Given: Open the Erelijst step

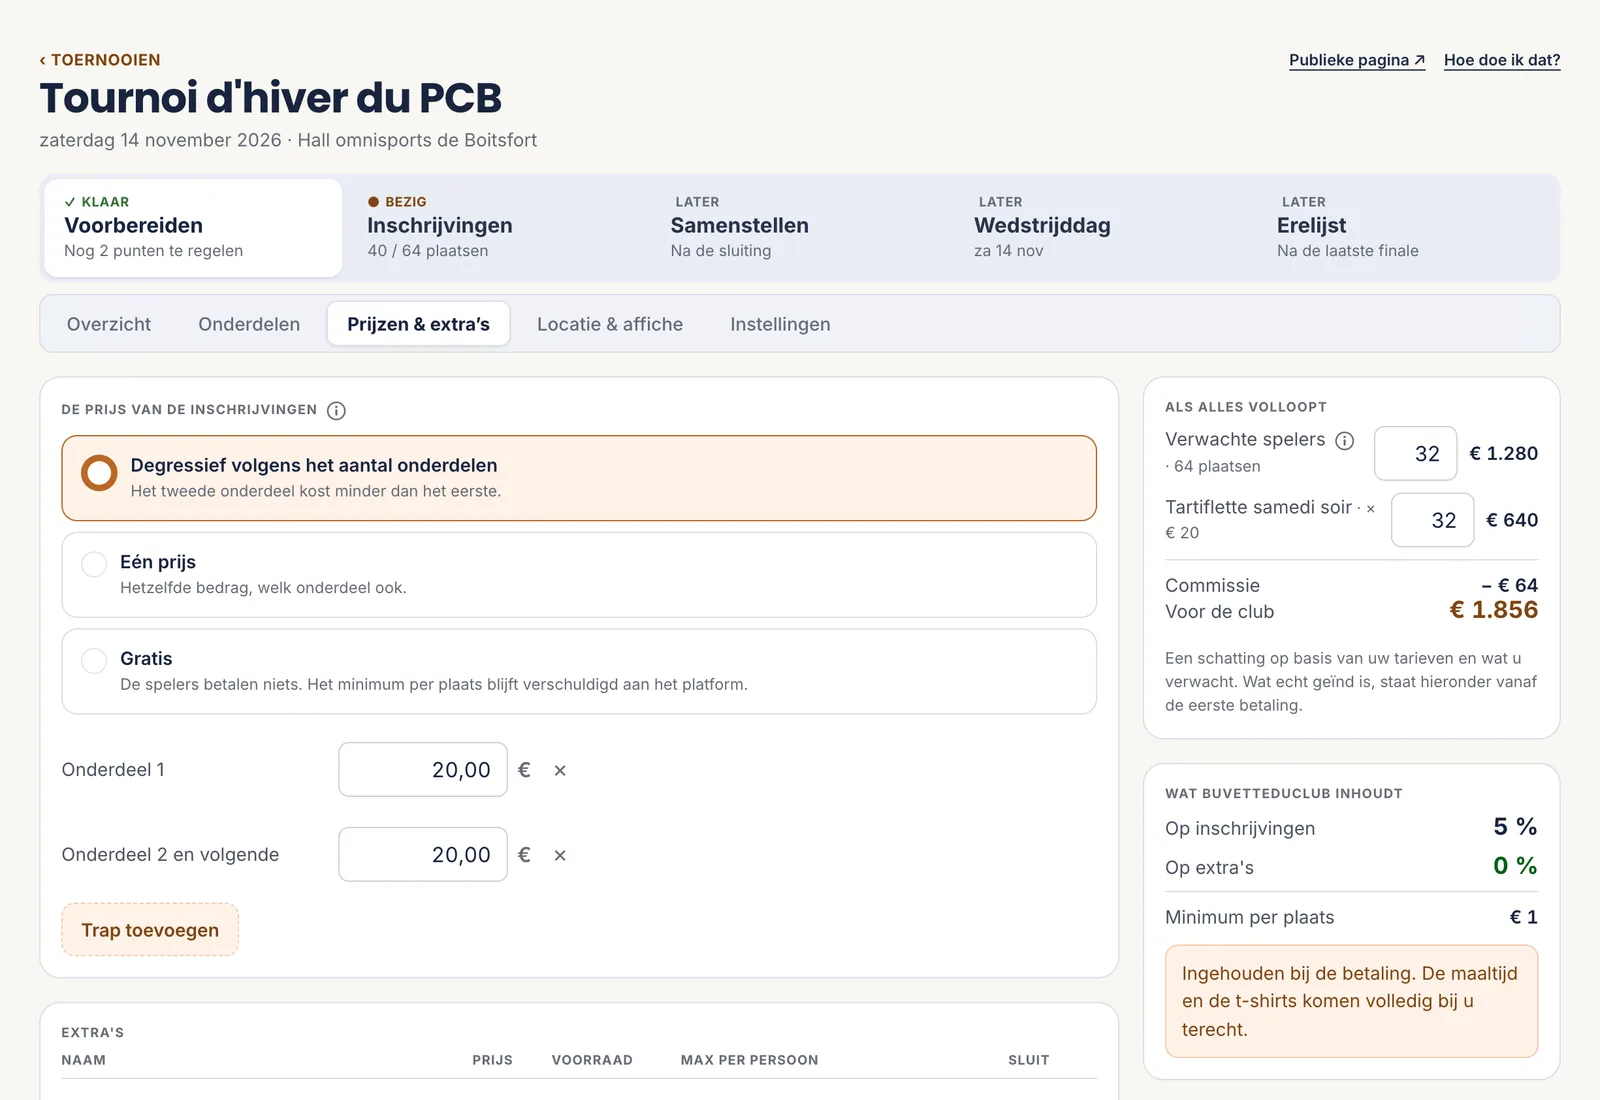Looking at the screenshot, I should coord(1406,228).
